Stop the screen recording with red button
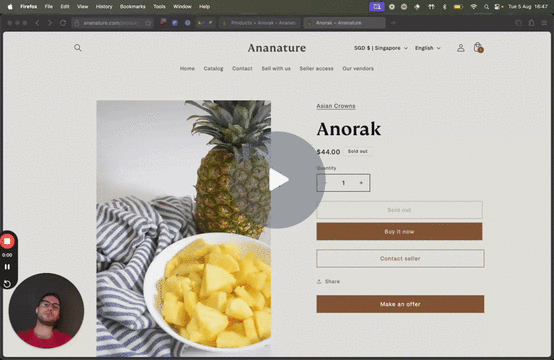This screenshot has width=554, height=360. click(7, 241)
